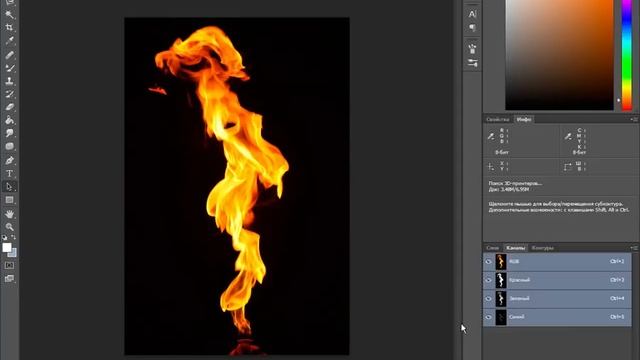
Task: Change the screen mode
Action: point(9,279)
